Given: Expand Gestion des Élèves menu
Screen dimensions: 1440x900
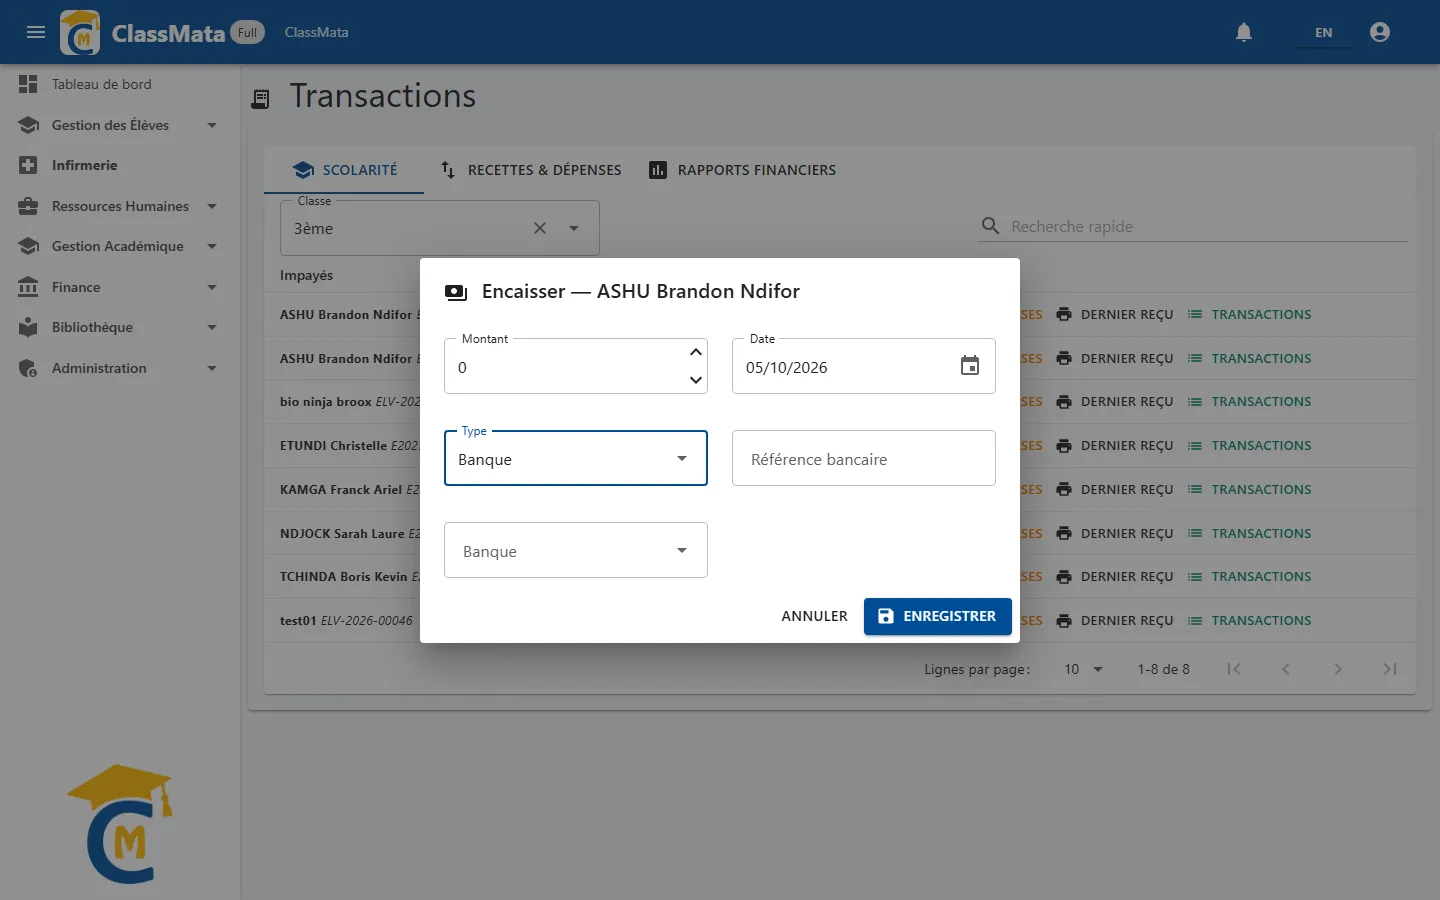Looking at the screenshot, I should coord(120,125).
